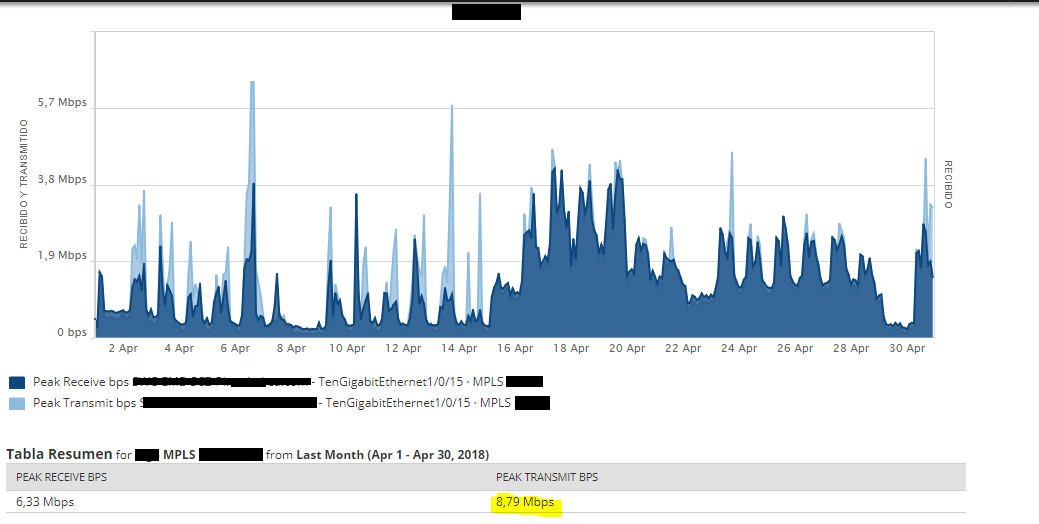Image resolution: width=1039 pixels, height=524 pixels.
Task: Click the 0 bps y-axis label
Action: point(72,333)
